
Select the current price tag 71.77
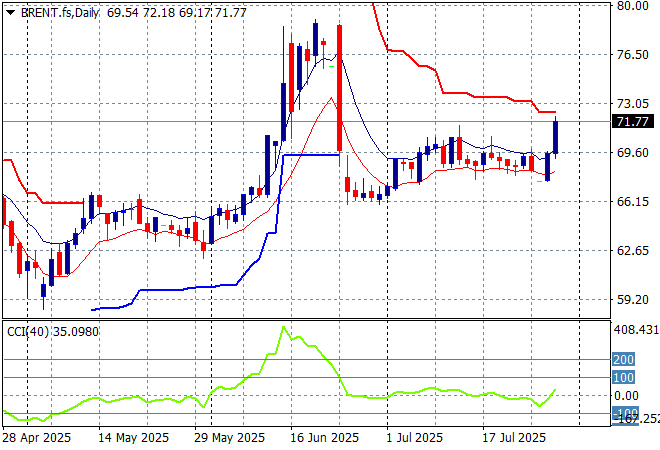coord(633,122)
